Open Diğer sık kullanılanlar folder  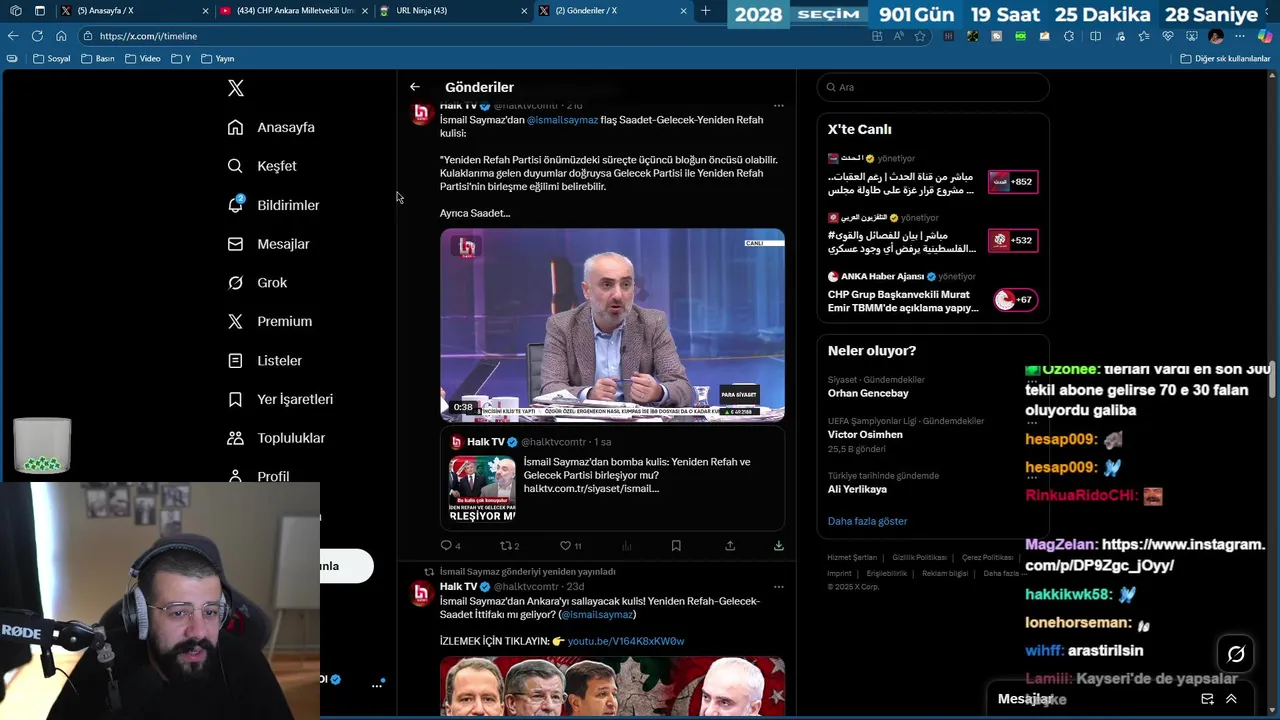coord(1225,59)
